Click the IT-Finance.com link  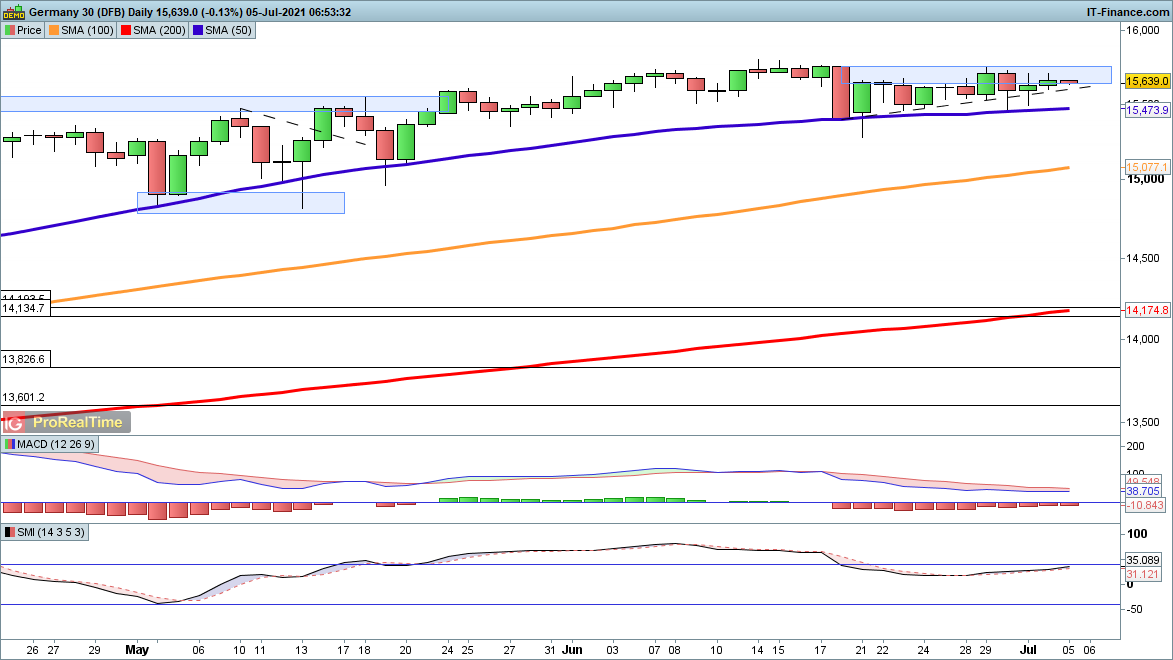pos(1126,12)
